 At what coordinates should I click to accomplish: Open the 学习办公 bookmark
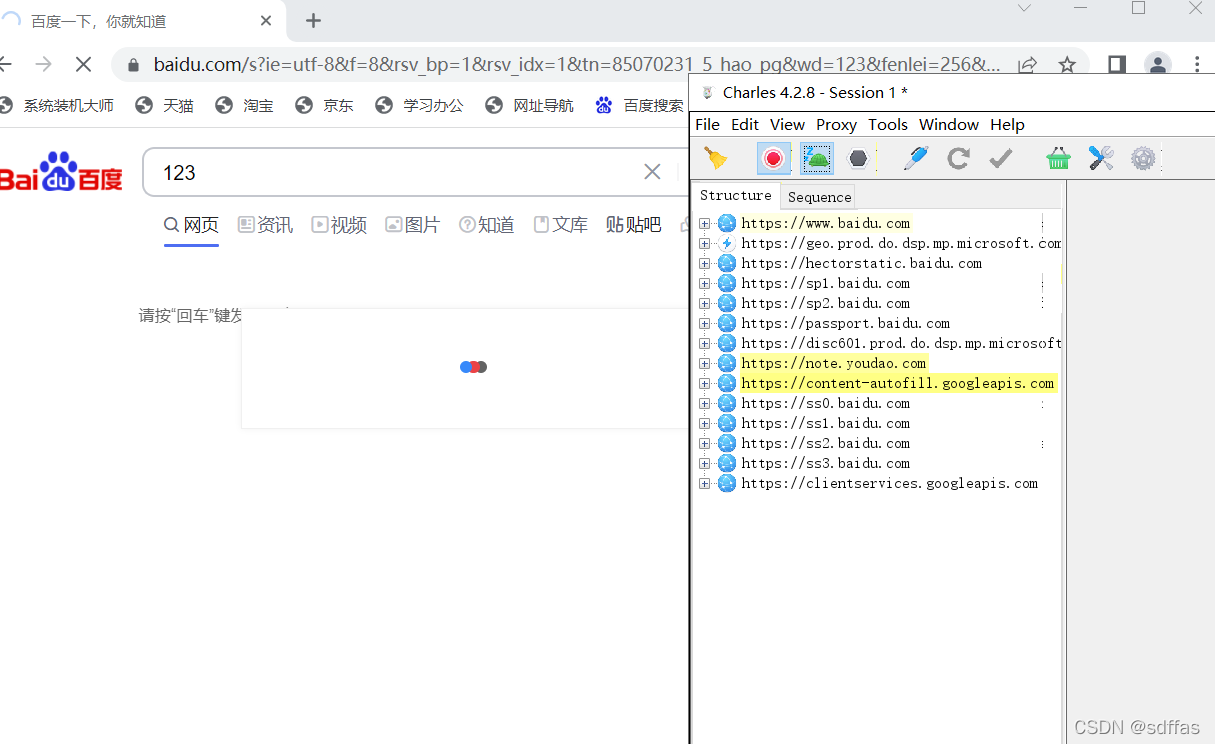pyautogui.click(x=420, y=105)
